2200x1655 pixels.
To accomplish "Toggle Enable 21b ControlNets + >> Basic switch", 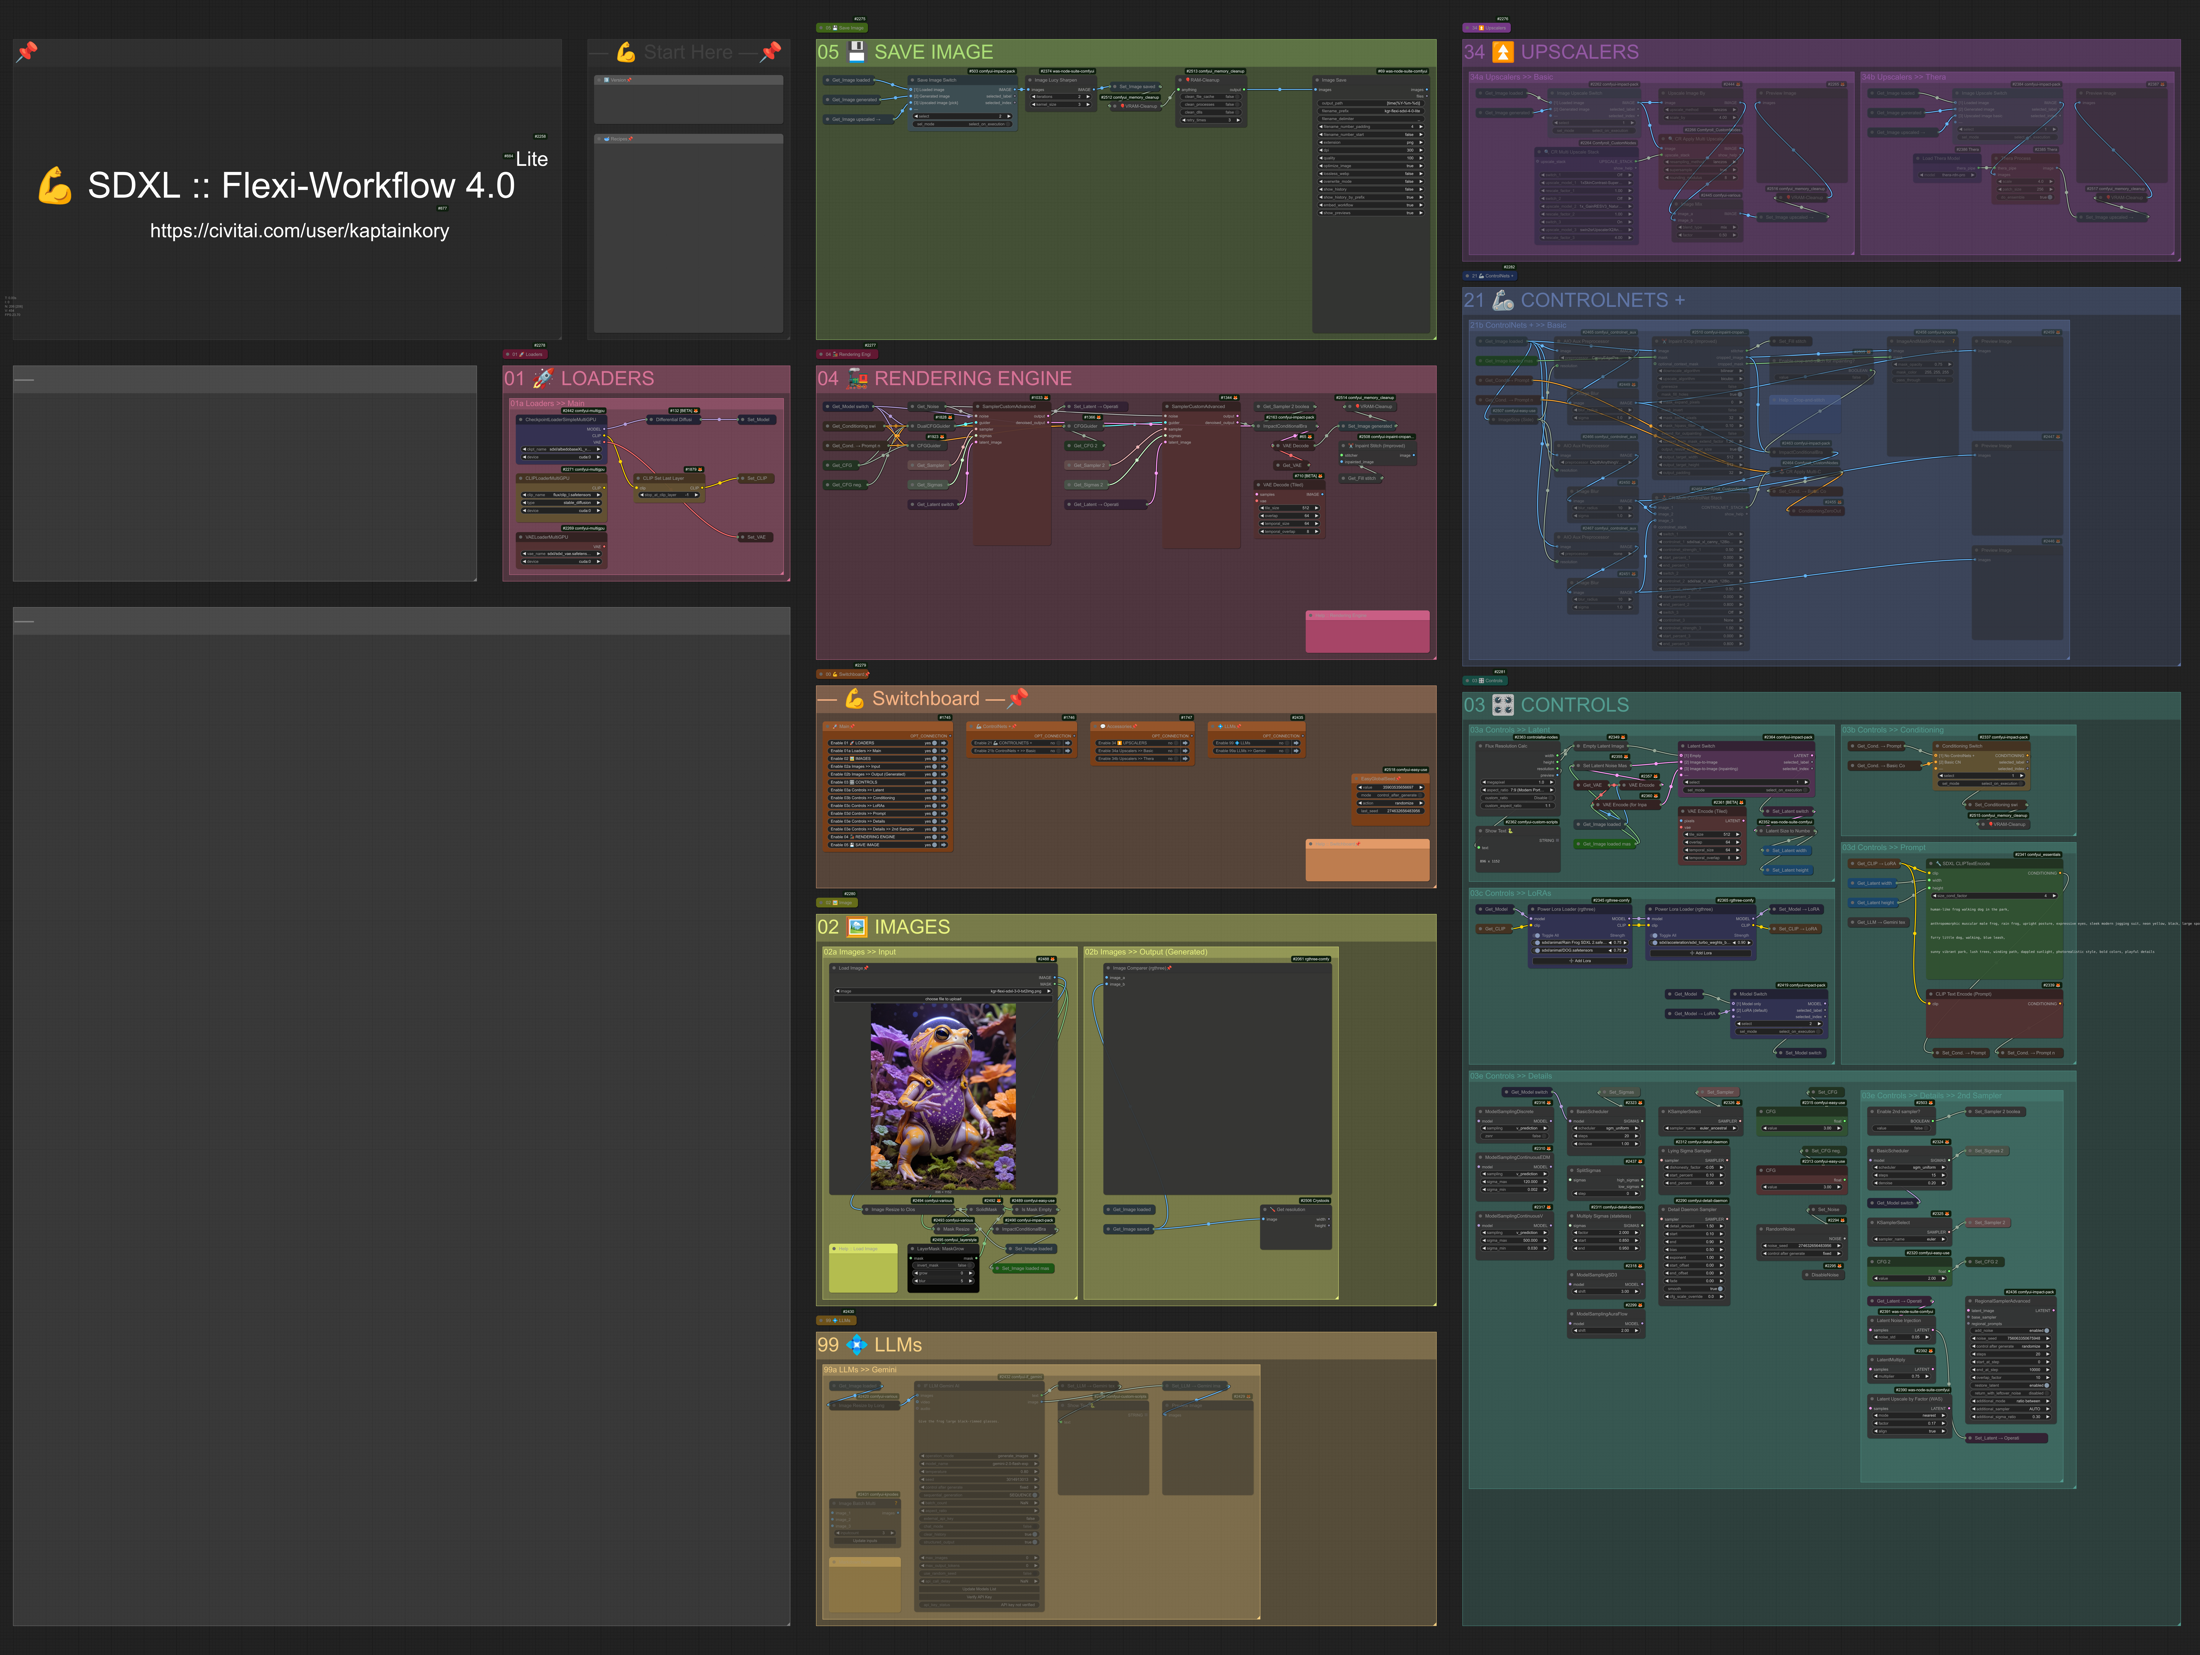I will click(x=1058, y=751).
